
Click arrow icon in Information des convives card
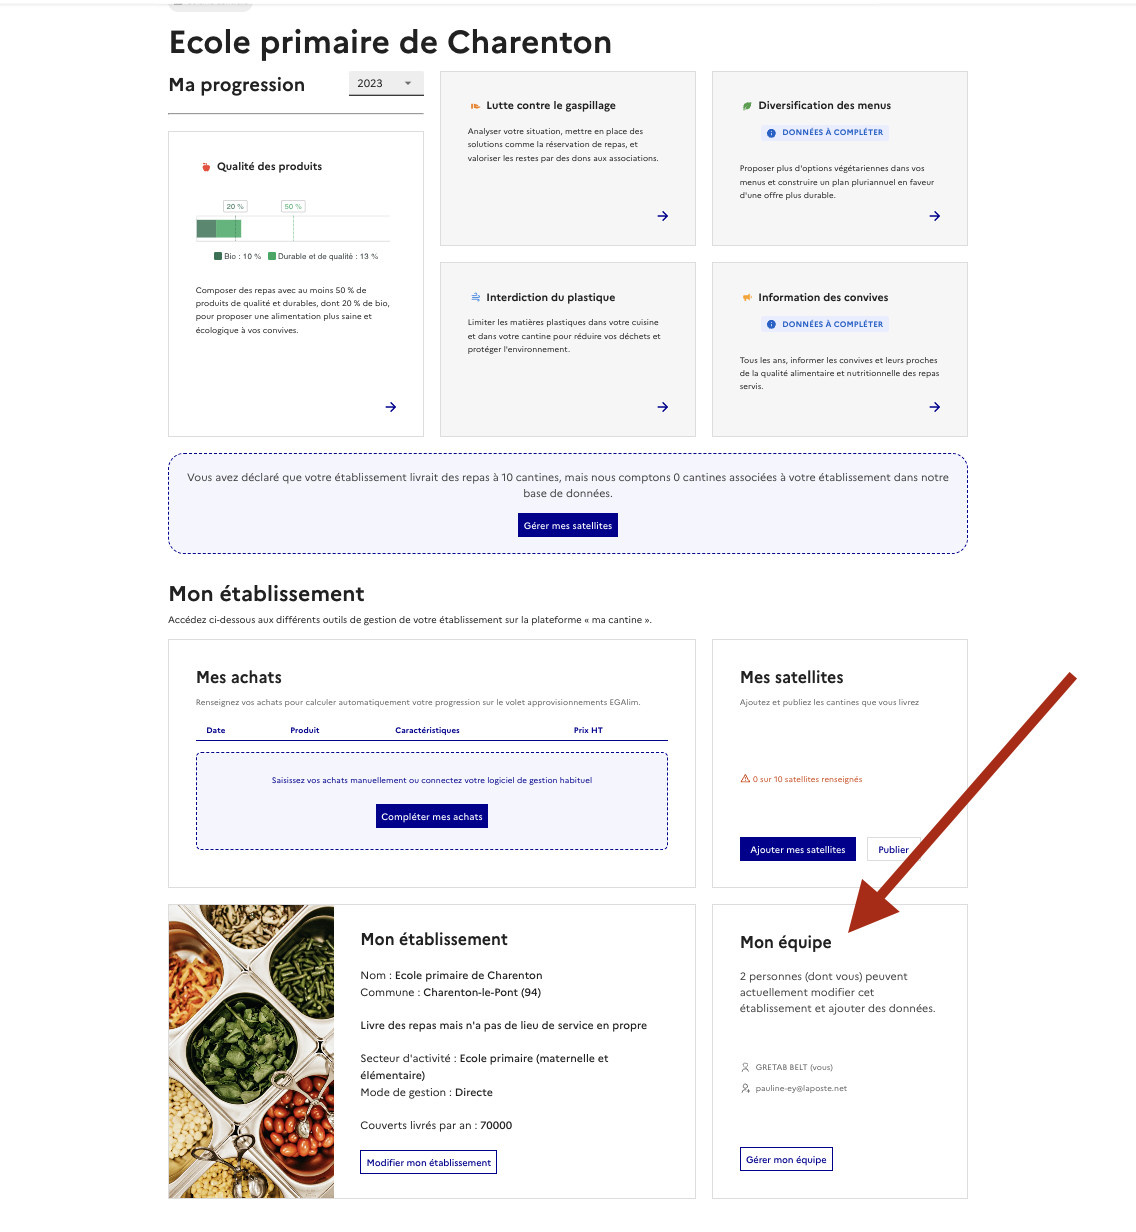[935, 407]
